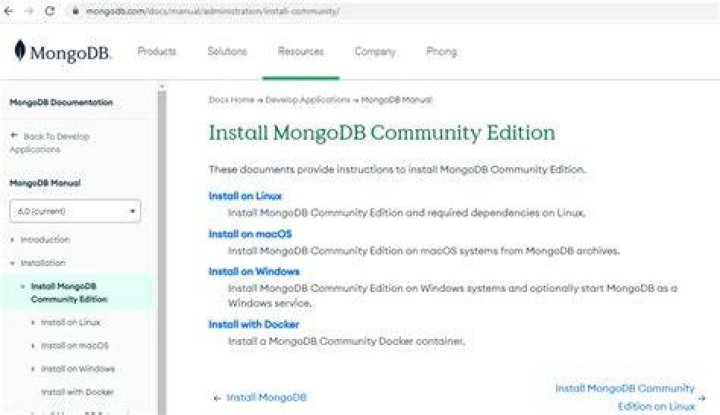
Task: Go to previous page Install MongoDB
Action: (x=260, y=398)
